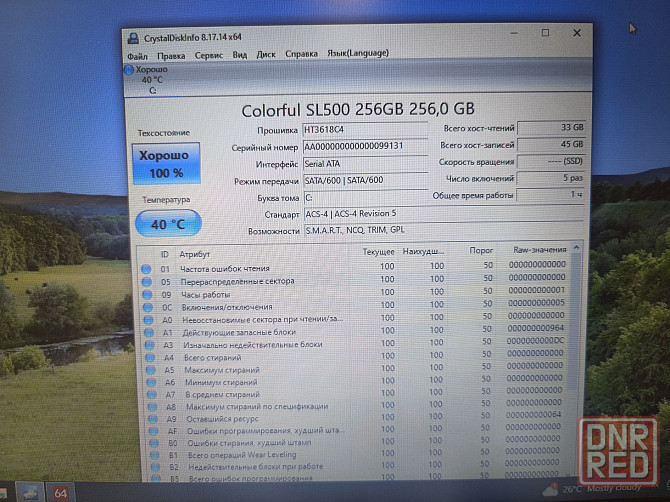Viewport: 670px width, 502px height.
Task: Click status dot for Частота ошибок чтения
Action: 146,269
